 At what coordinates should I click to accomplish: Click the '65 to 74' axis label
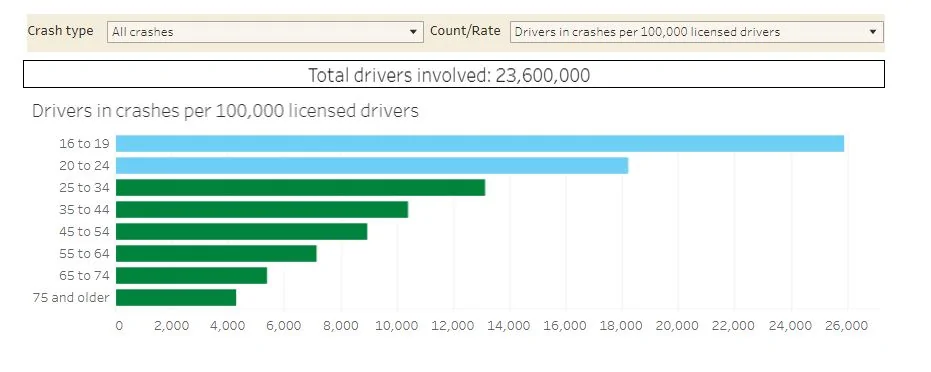(84, 275)
